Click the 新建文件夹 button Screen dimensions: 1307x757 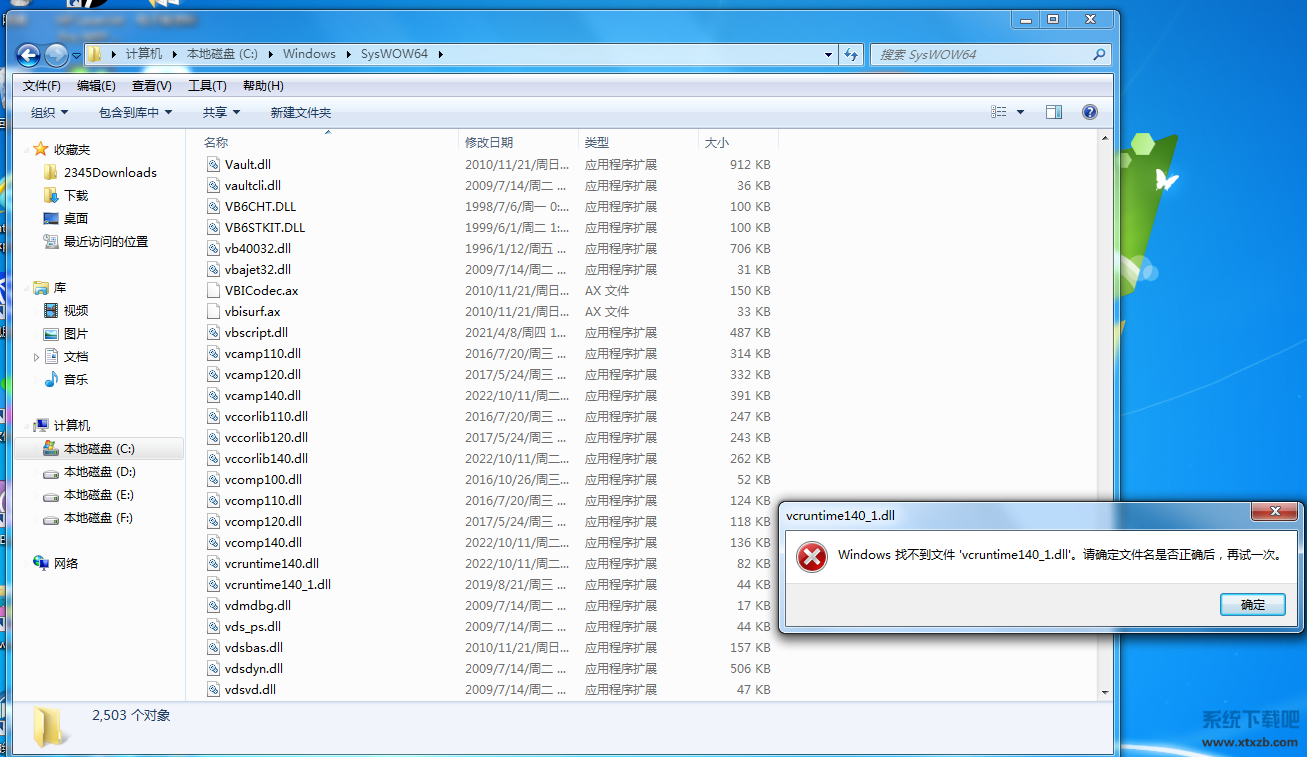[x=300, y=113]
